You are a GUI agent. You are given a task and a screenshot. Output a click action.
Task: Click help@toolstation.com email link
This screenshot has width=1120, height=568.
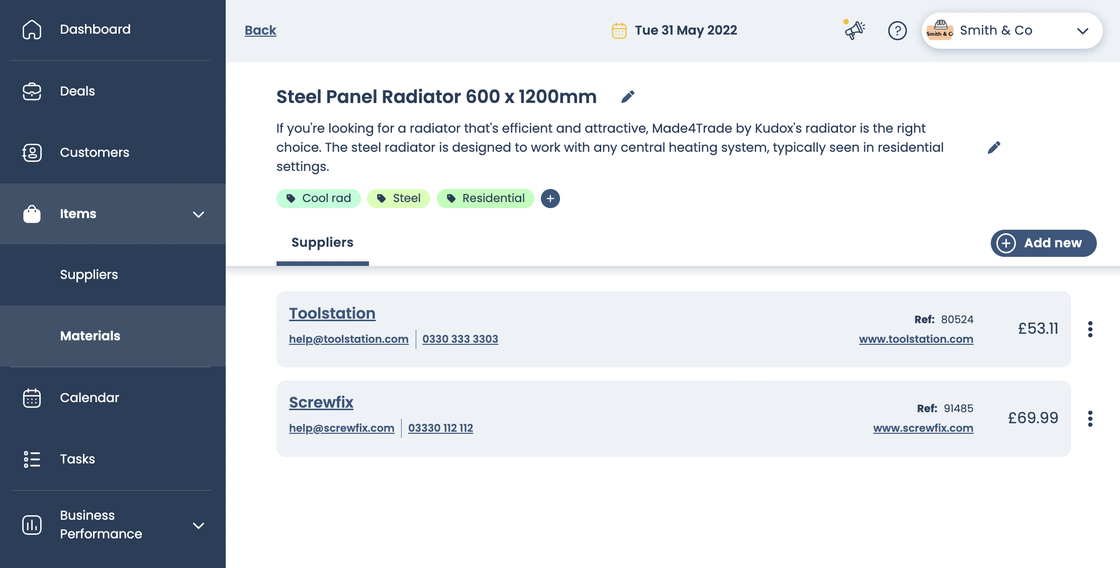coord(348,339)
